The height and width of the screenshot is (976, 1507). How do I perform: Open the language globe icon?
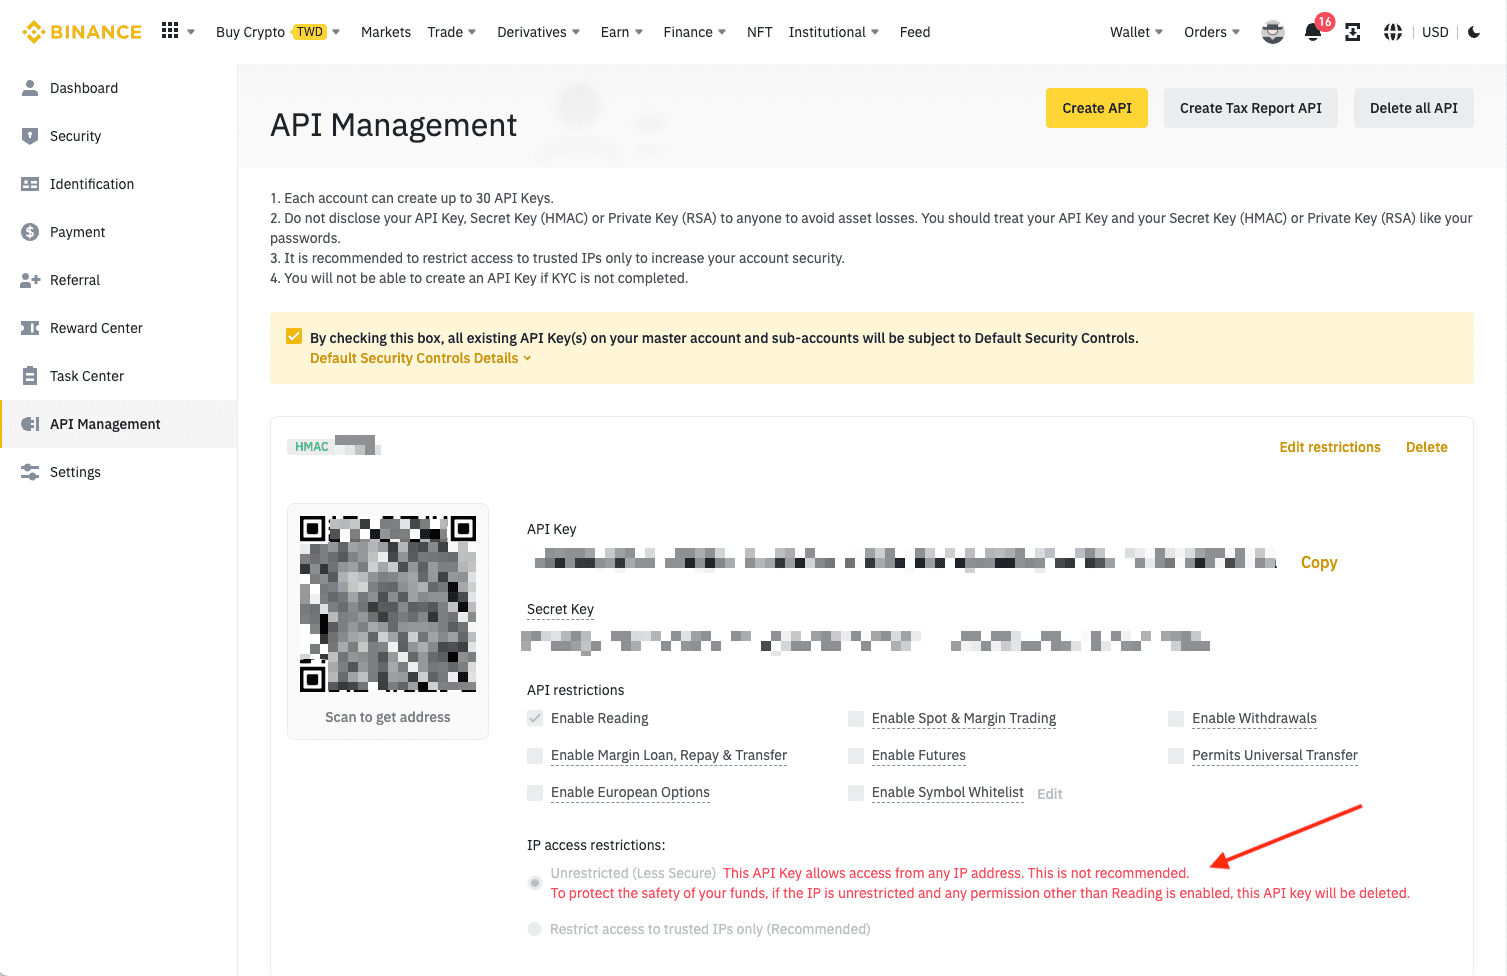pyautogui.click(x=1392, y=32)
